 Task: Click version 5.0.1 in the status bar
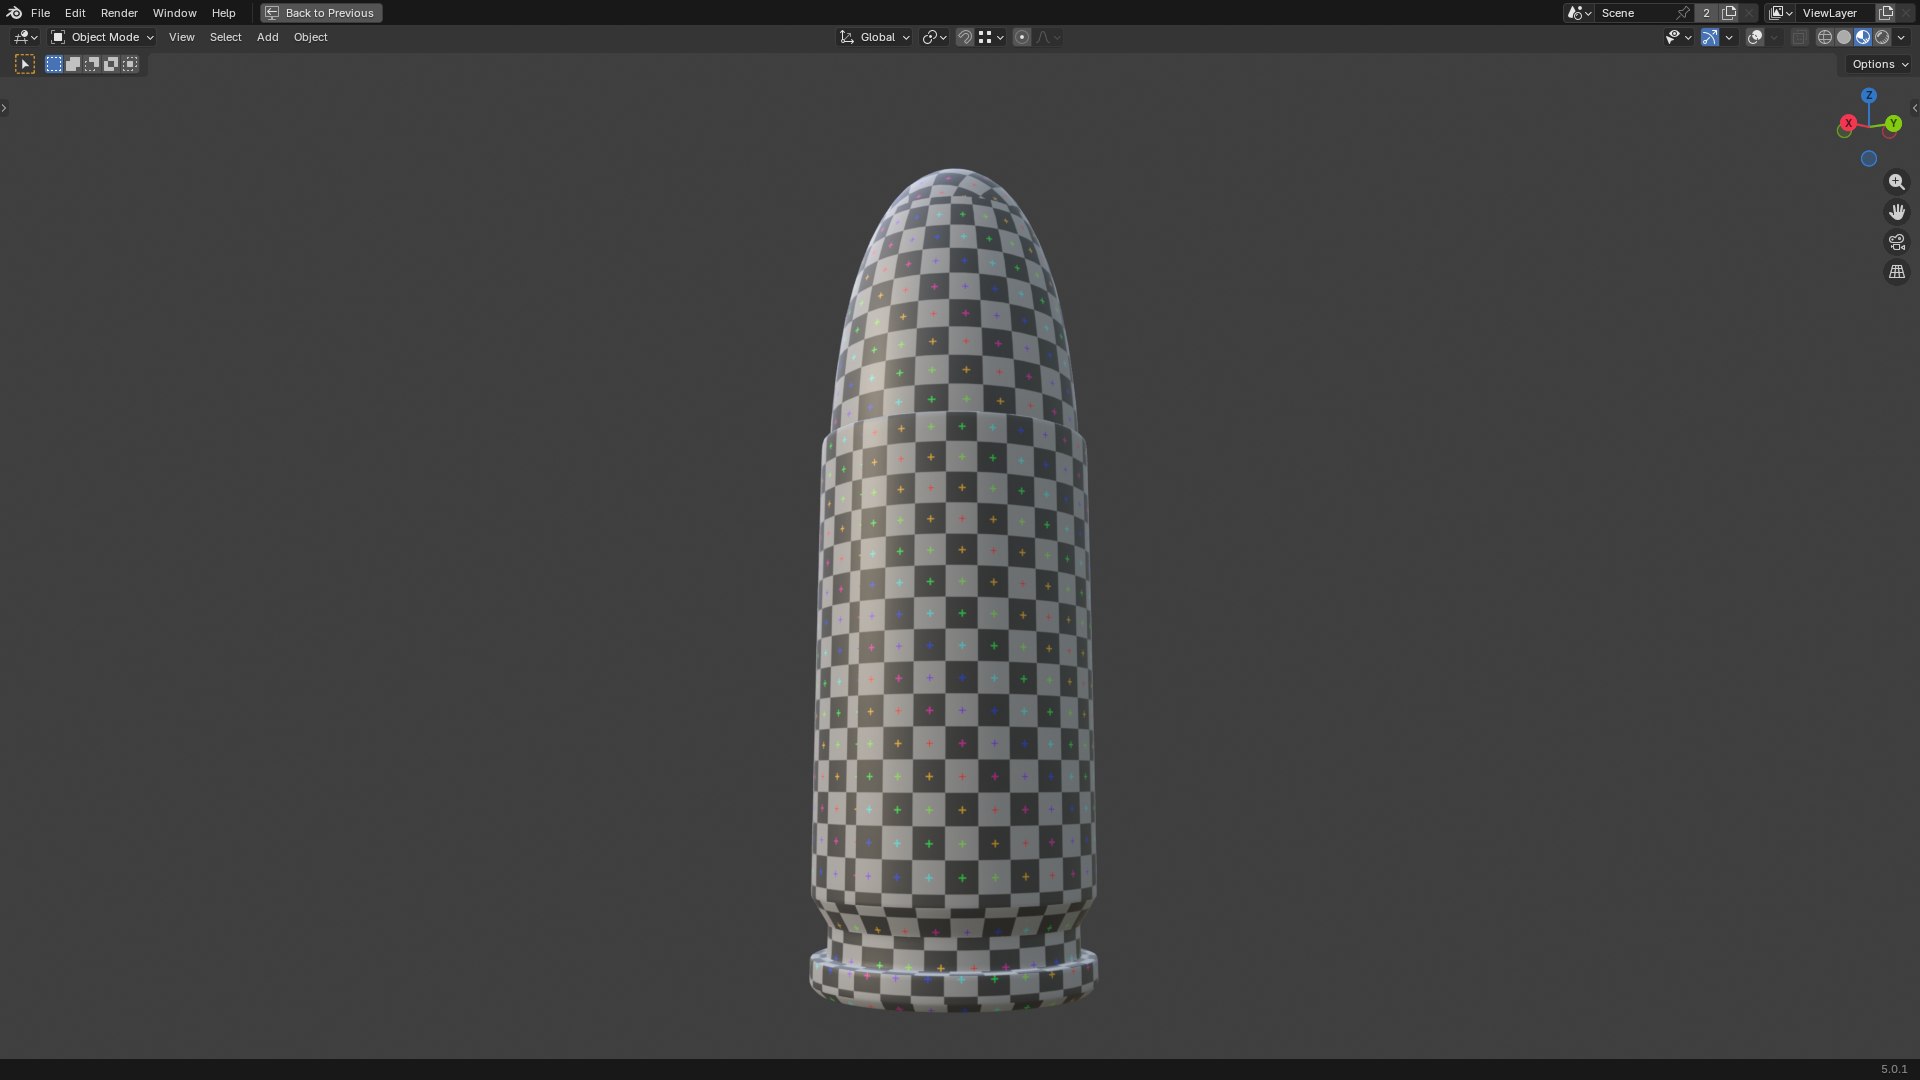click(x=1894, y=1069)
